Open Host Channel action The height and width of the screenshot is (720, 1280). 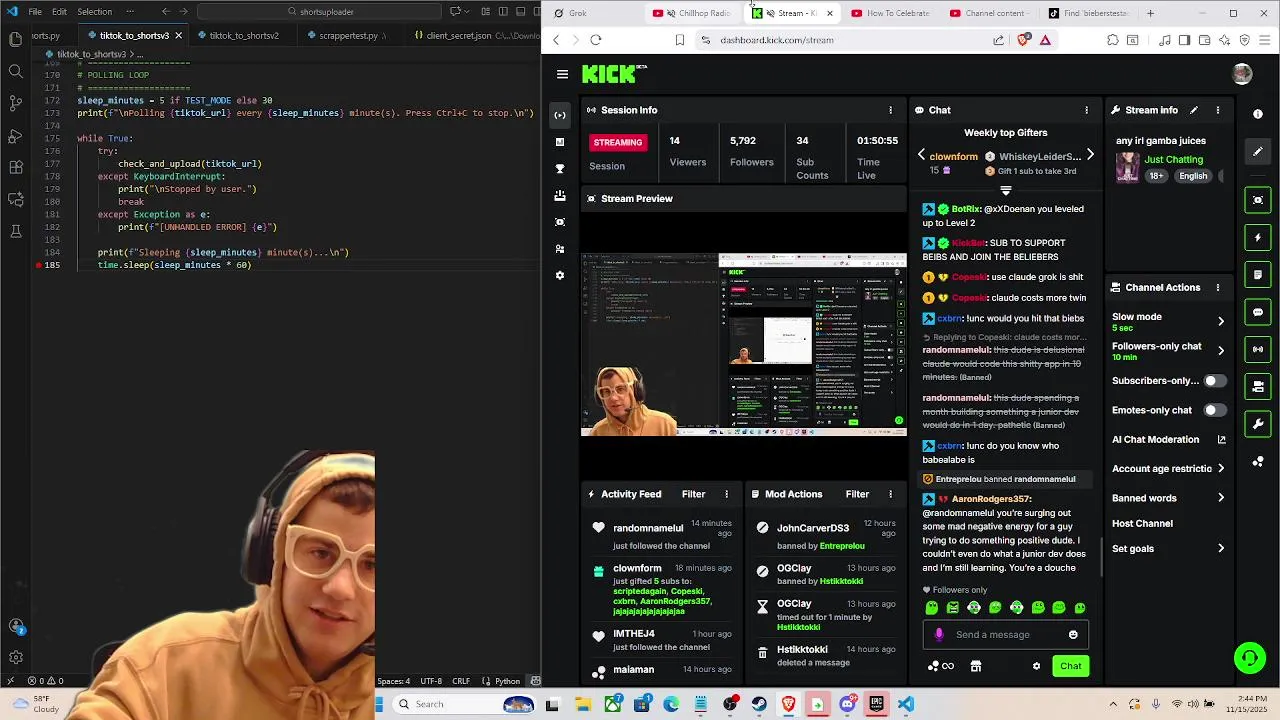(x=1142, y=523)
